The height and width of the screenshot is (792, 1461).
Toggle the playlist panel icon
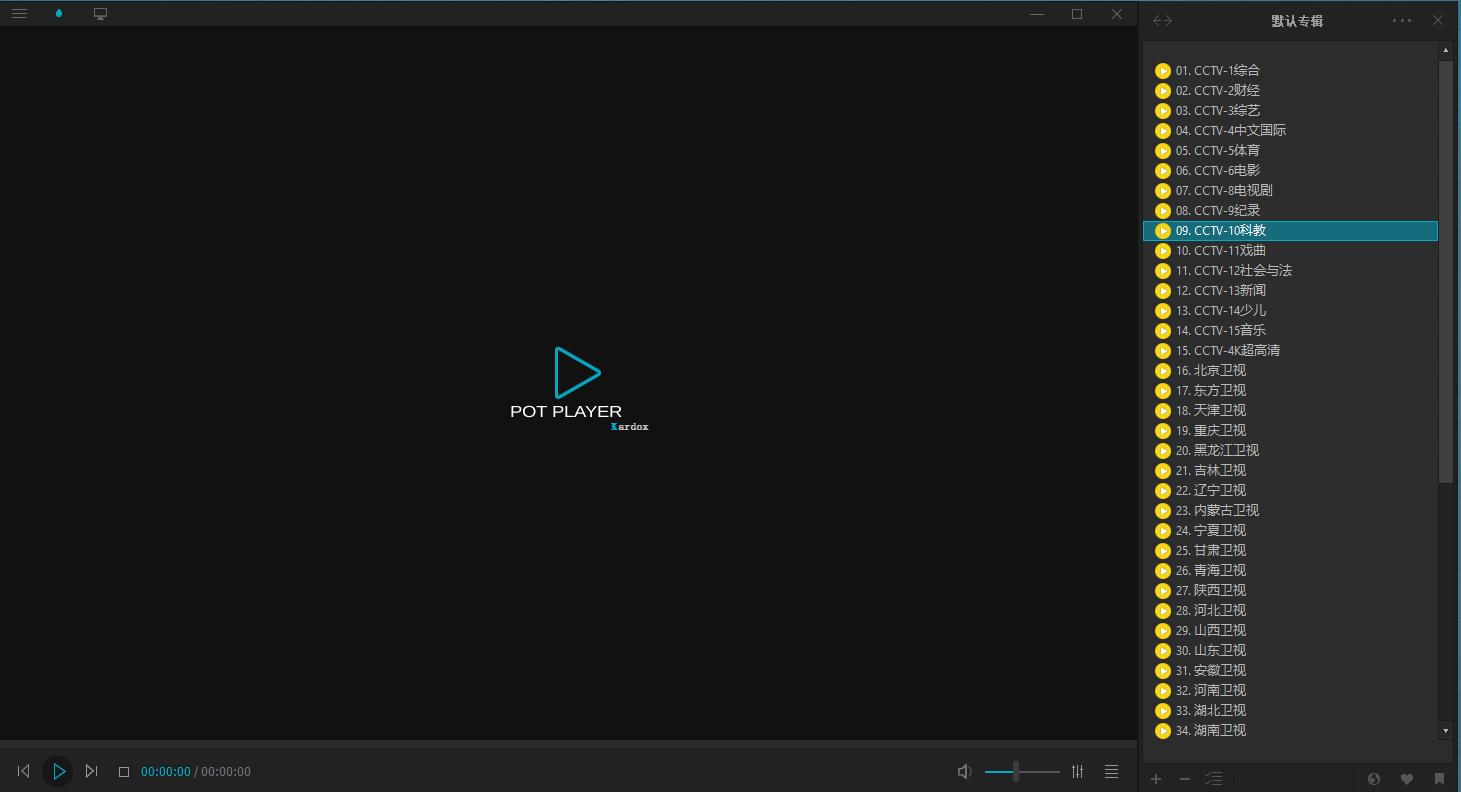(1111, 771)
